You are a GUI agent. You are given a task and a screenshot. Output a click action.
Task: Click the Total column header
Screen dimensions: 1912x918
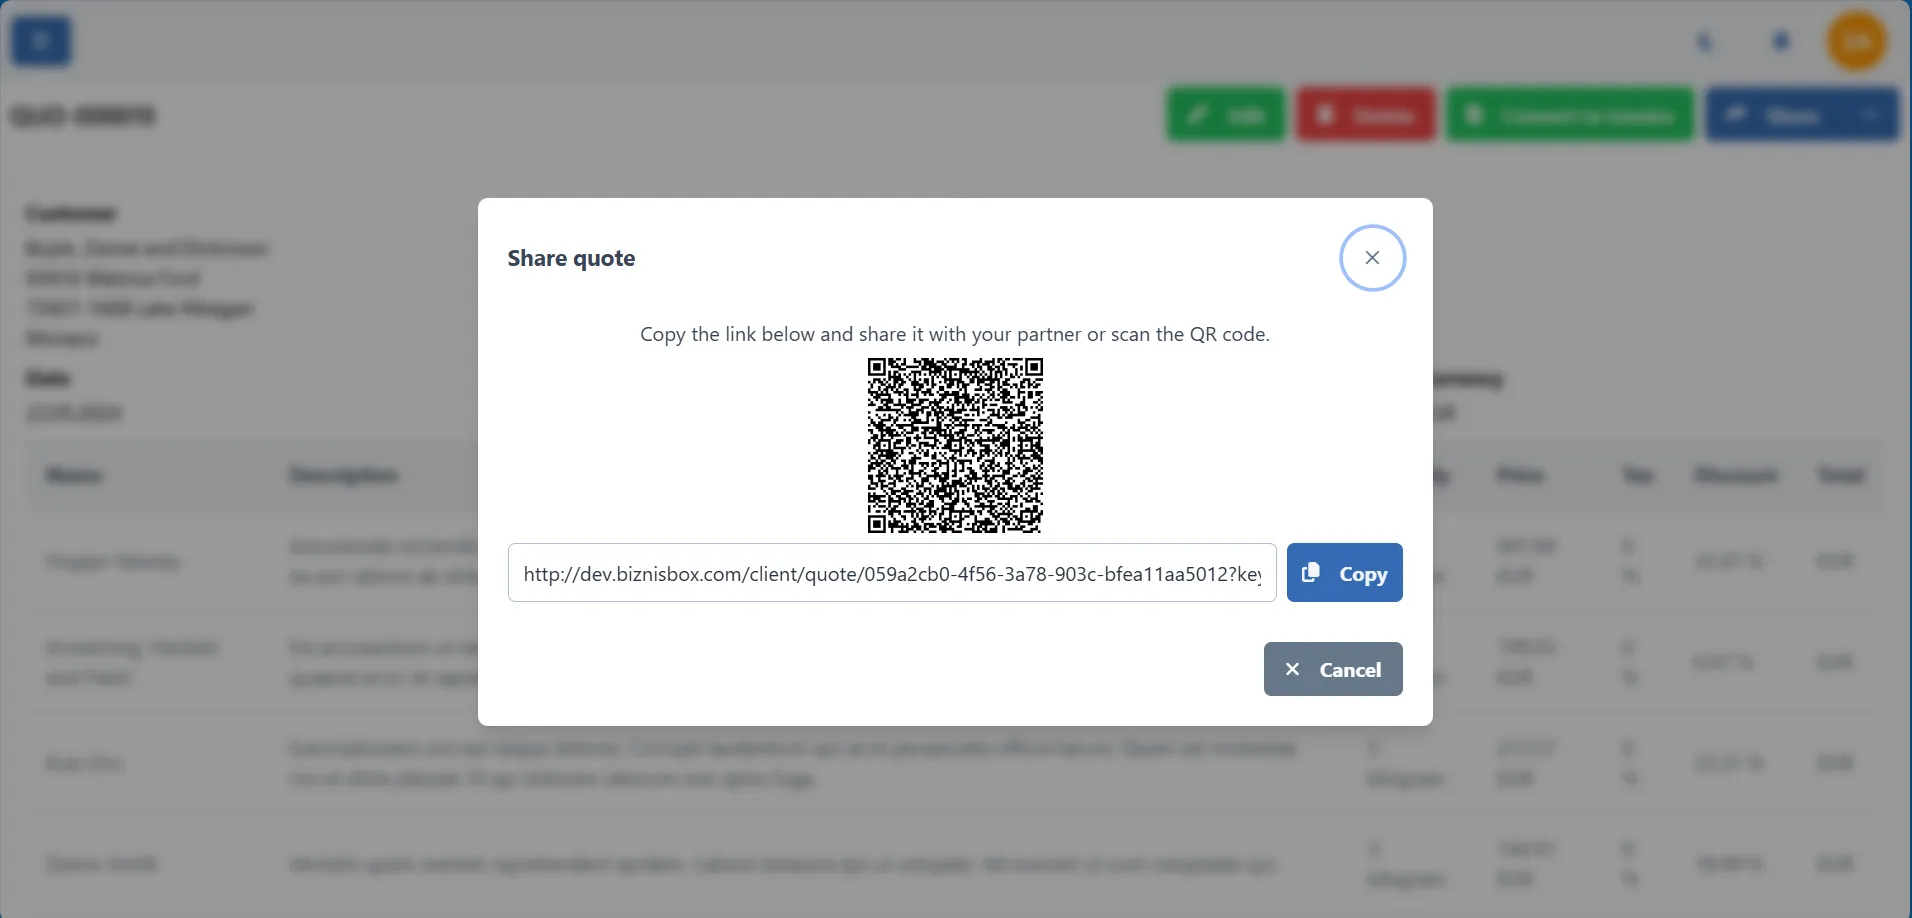coord(1841,475)
